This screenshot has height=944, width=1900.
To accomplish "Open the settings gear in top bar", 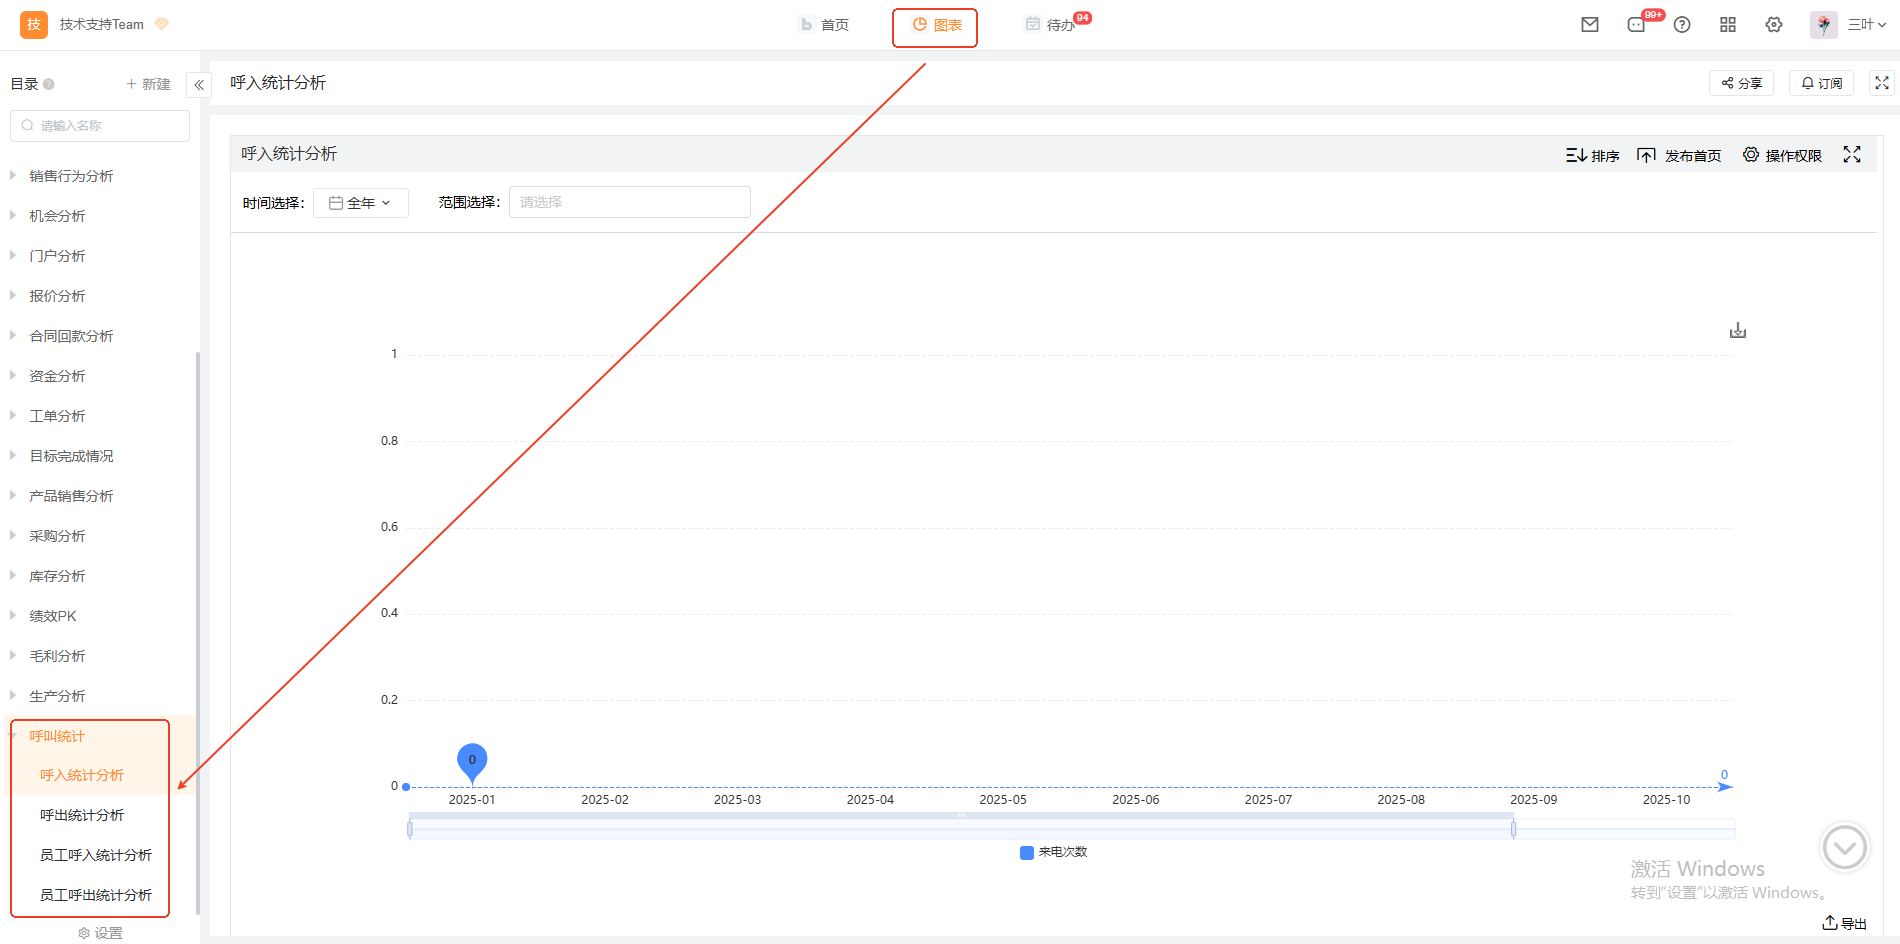I will click(x=1774, y=25).
